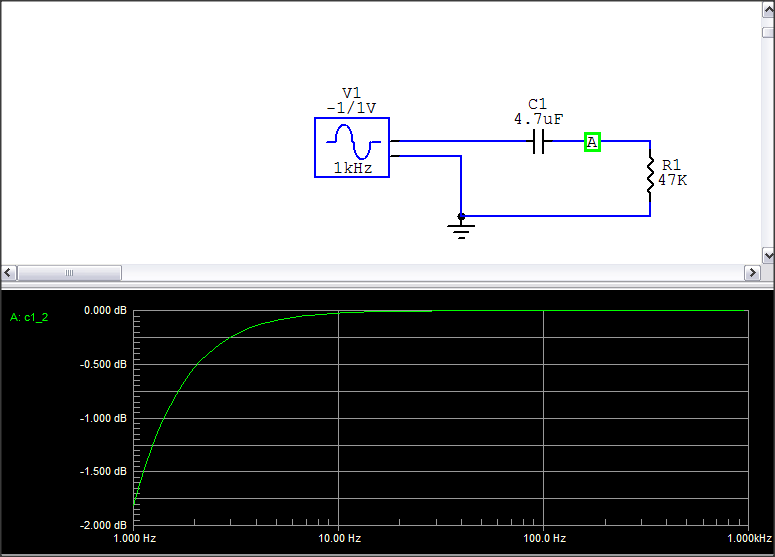
Task: Click the horizontal scrollbar thumb
Action: (x=69, y=272)
